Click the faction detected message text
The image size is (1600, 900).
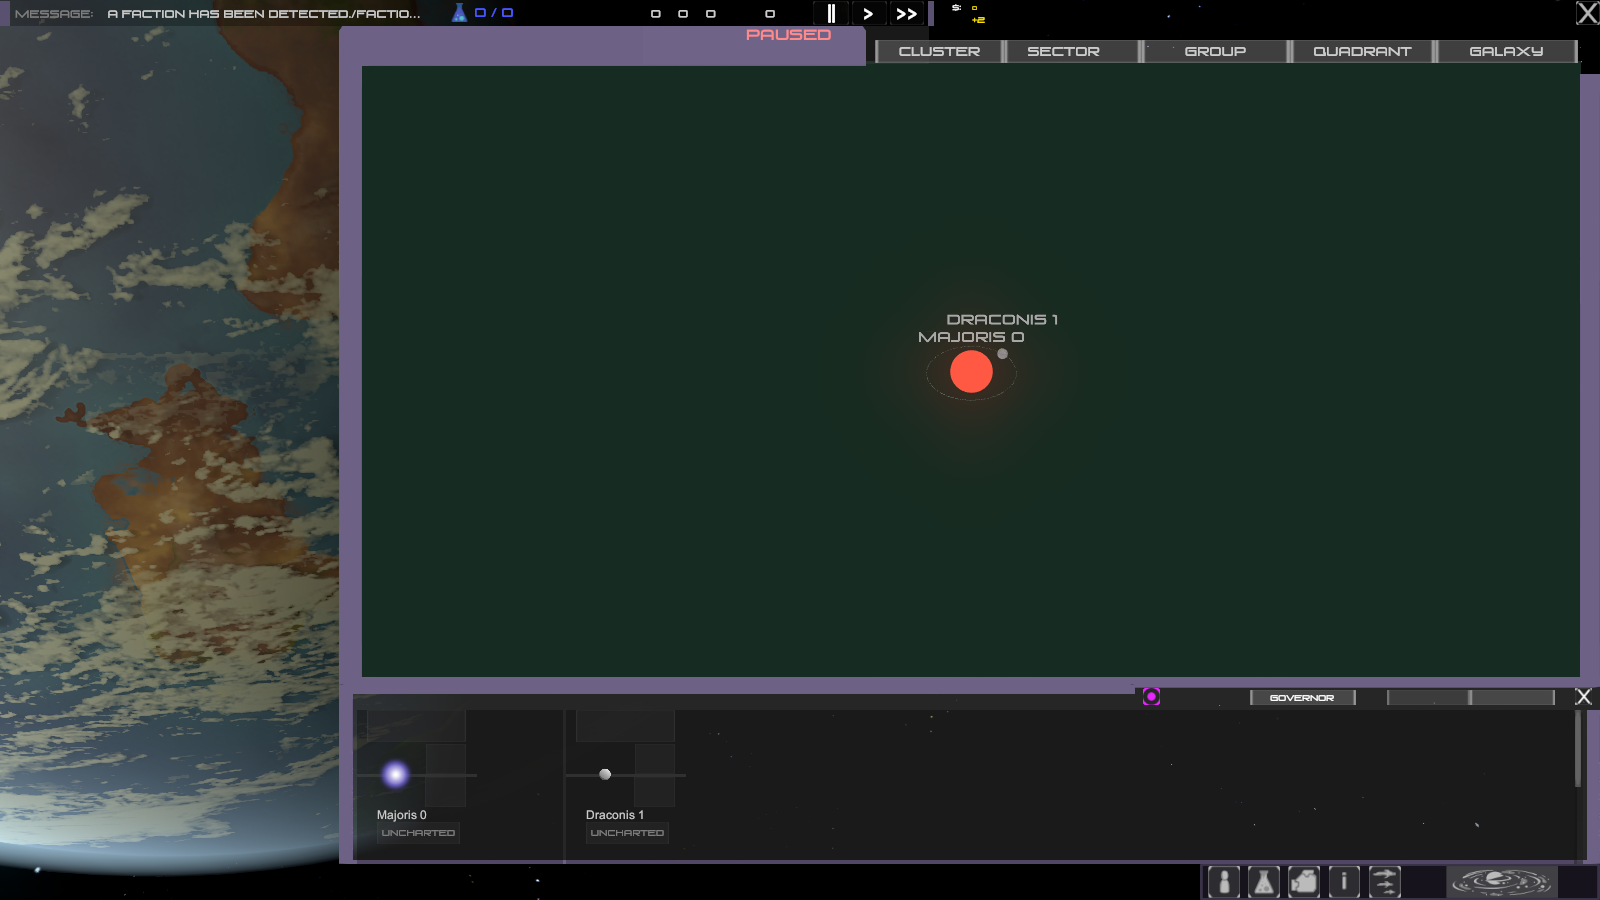(264, 14)
